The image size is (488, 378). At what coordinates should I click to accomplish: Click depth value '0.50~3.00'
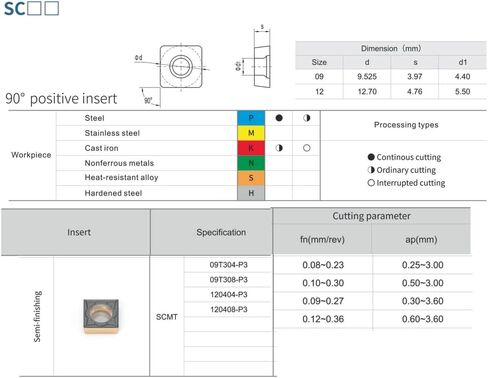(x=422, y=283)
